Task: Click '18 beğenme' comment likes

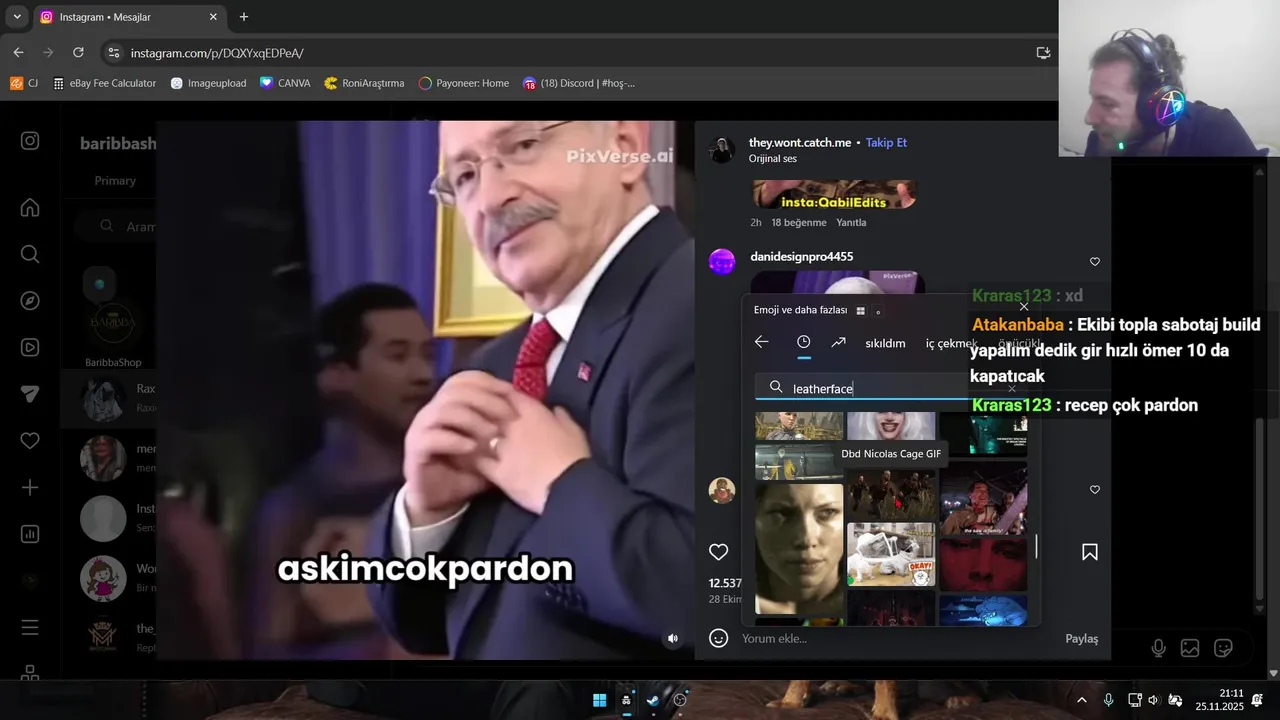Action: pyautogui.click(x=799, y=222)
